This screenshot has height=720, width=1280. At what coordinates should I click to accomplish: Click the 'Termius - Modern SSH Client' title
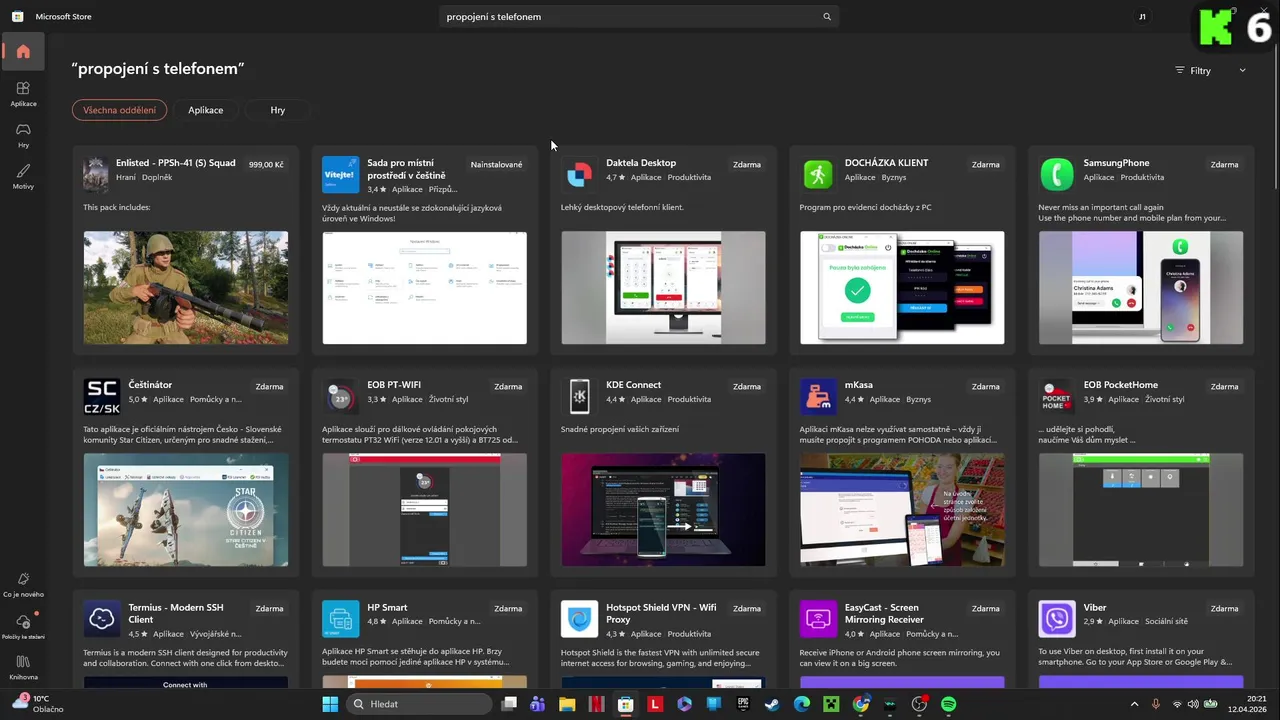175,613
